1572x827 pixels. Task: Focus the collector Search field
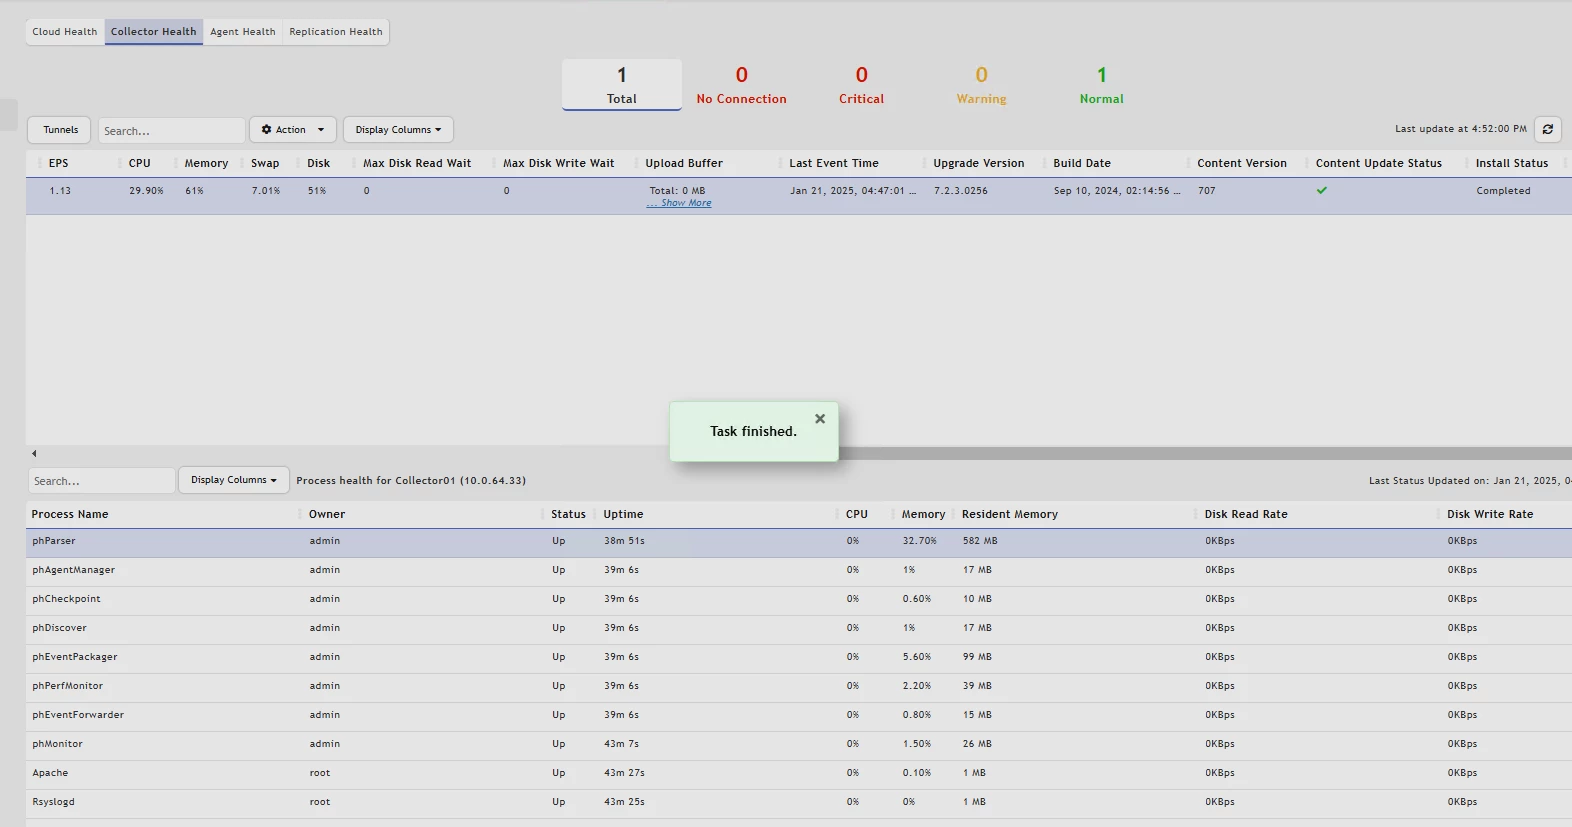[x=172, y=130]
